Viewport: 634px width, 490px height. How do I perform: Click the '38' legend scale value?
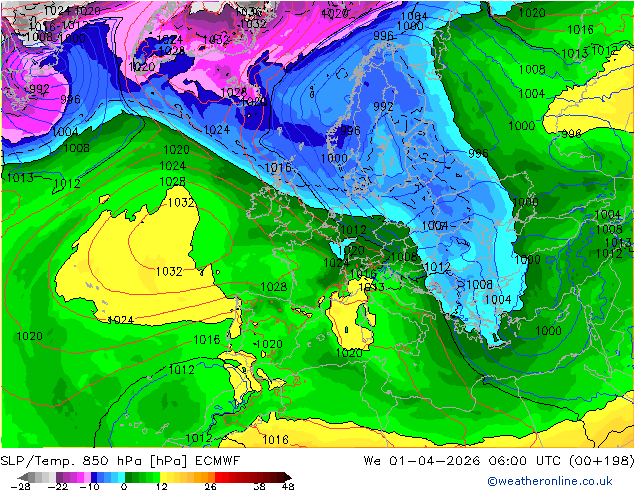tap(260, 486)
